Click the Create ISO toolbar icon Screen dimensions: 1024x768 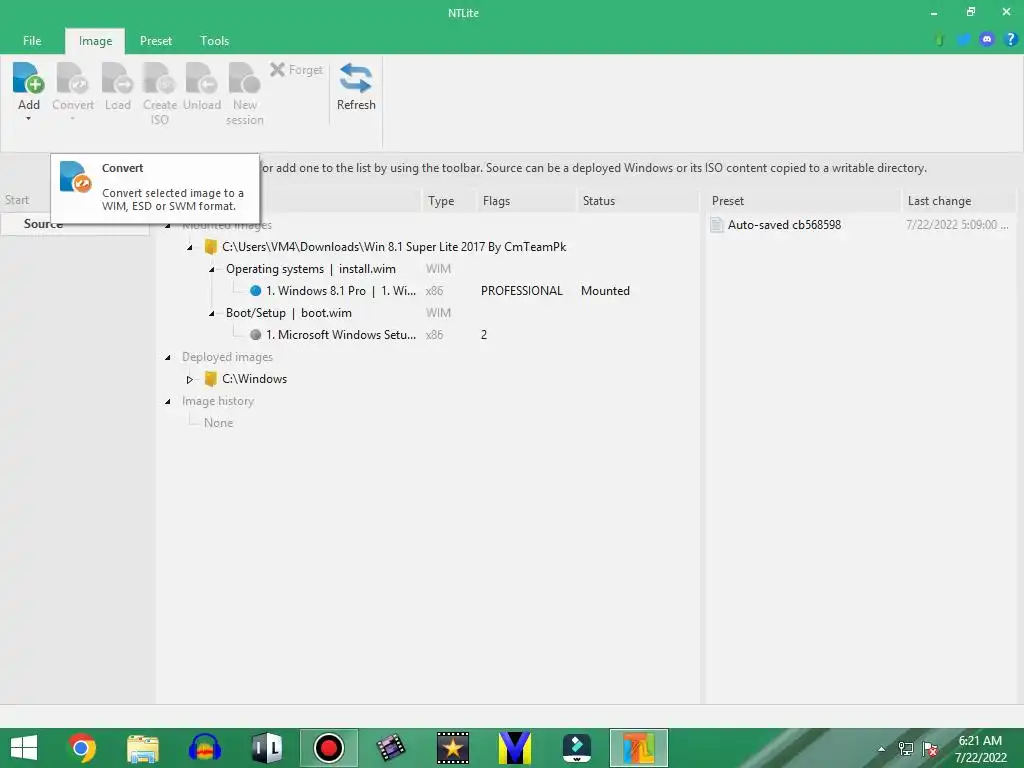tap(159, 79)
